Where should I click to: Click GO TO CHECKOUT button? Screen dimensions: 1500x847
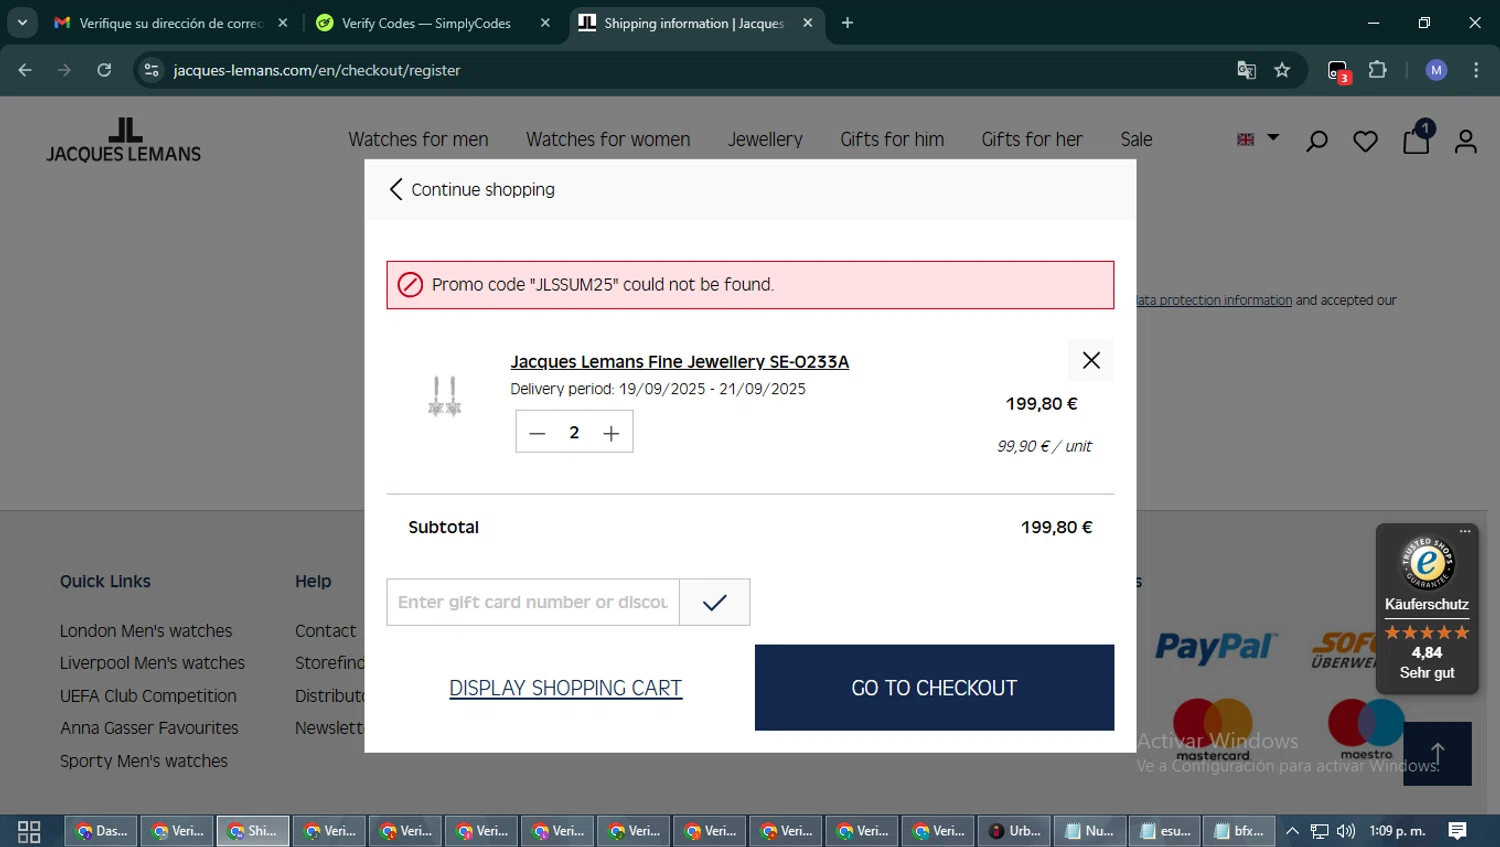coord(934,688)
